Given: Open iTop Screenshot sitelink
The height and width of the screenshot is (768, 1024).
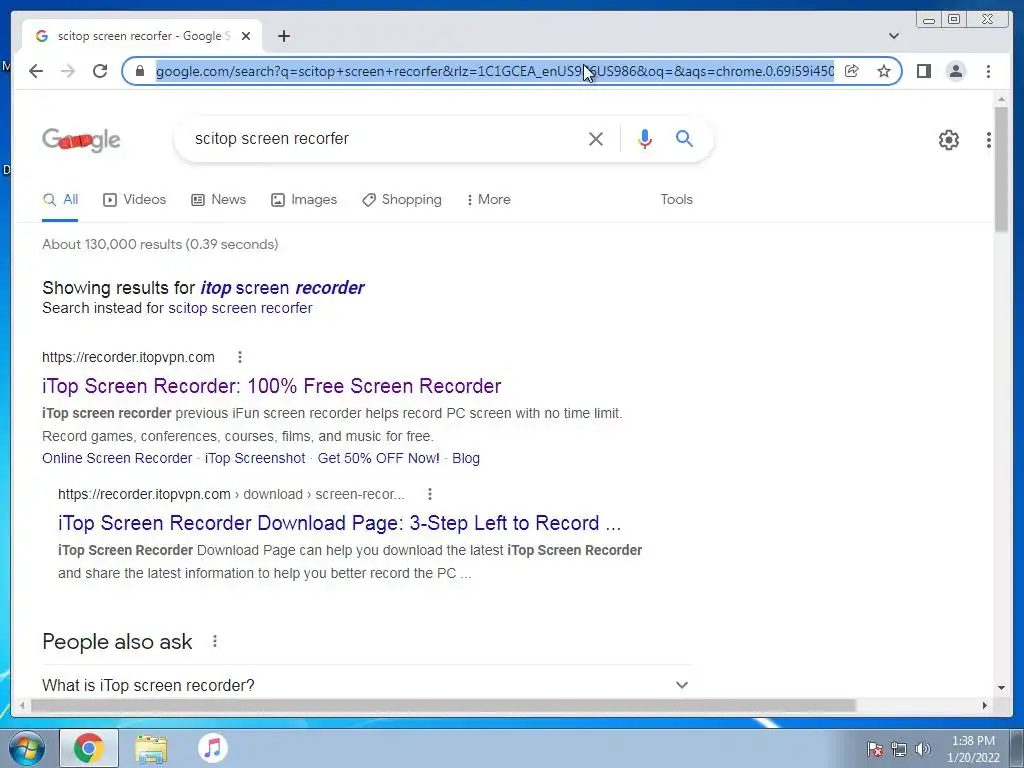Looking at the screenshot, I should 255,458.
